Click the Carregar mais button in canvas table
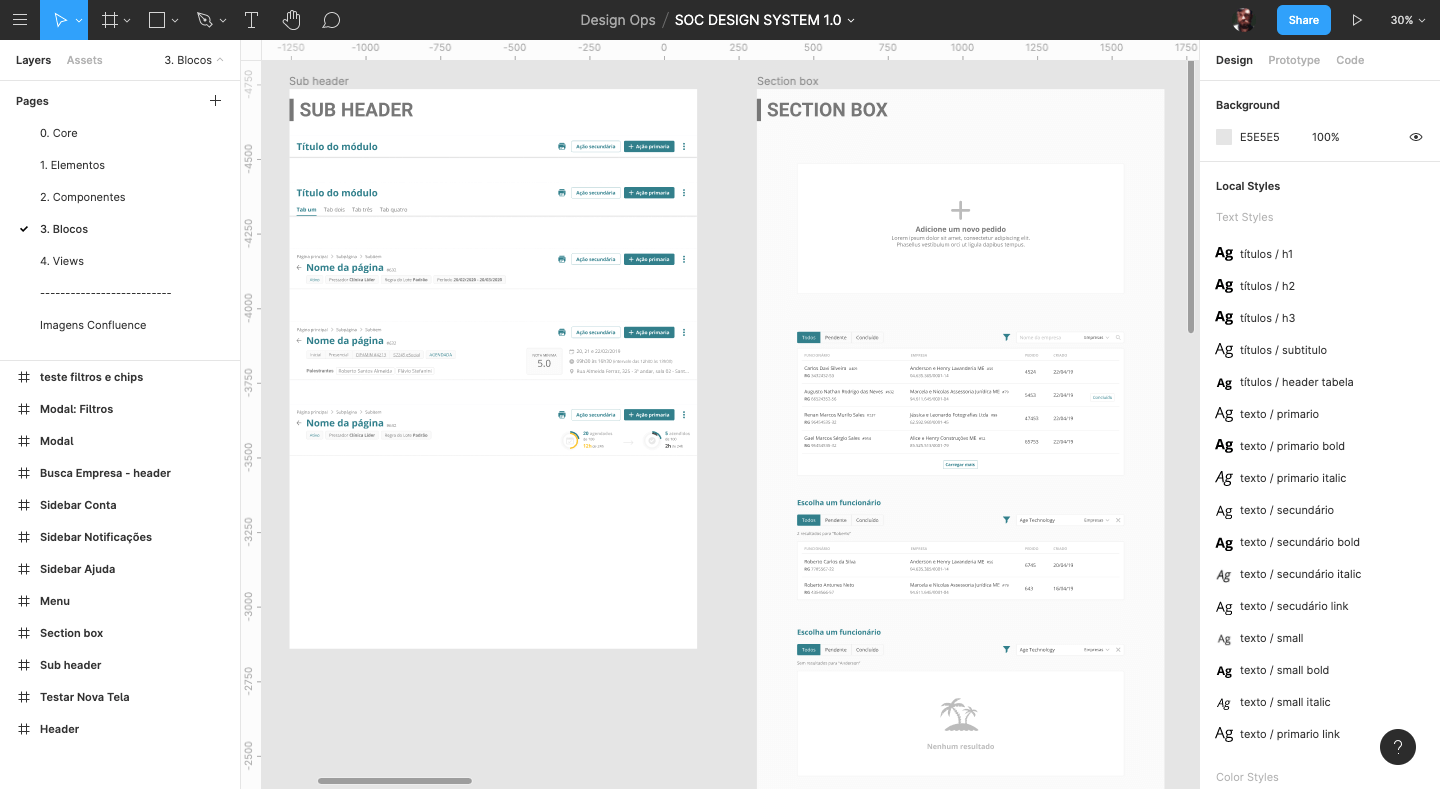Viewport: 1440px width, 789px height. coord(960,464)
